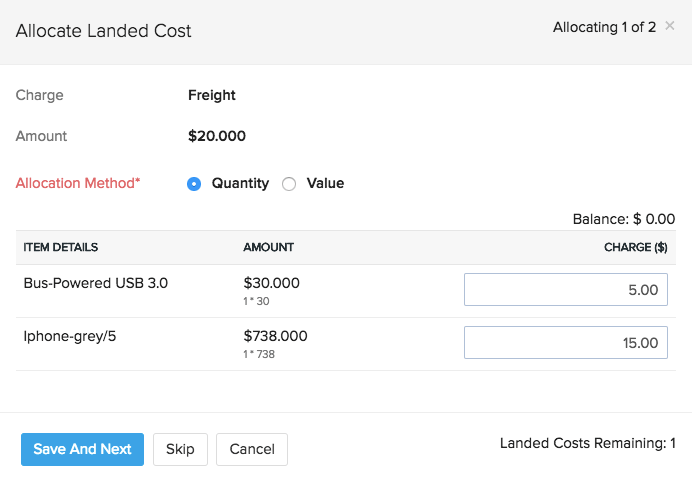Cancel the allocation dialog
The height and width of the screenshot is (482, 692).
(252, 449)
